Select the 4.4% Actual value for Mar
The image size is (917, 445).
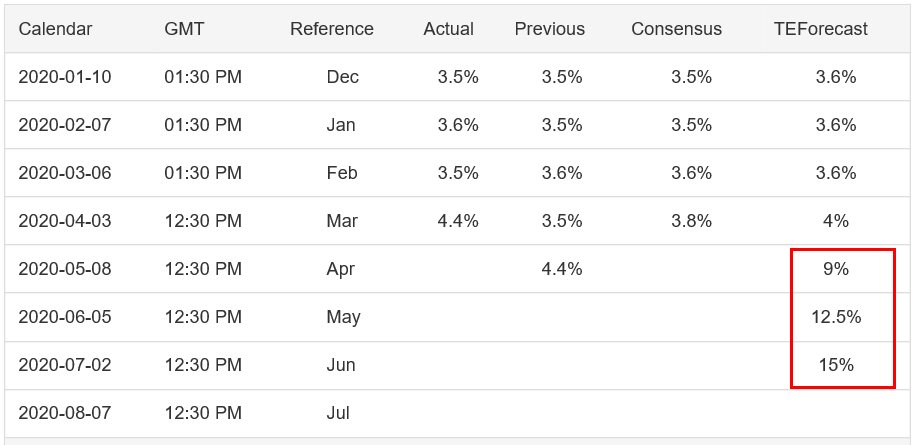point(458,221)
